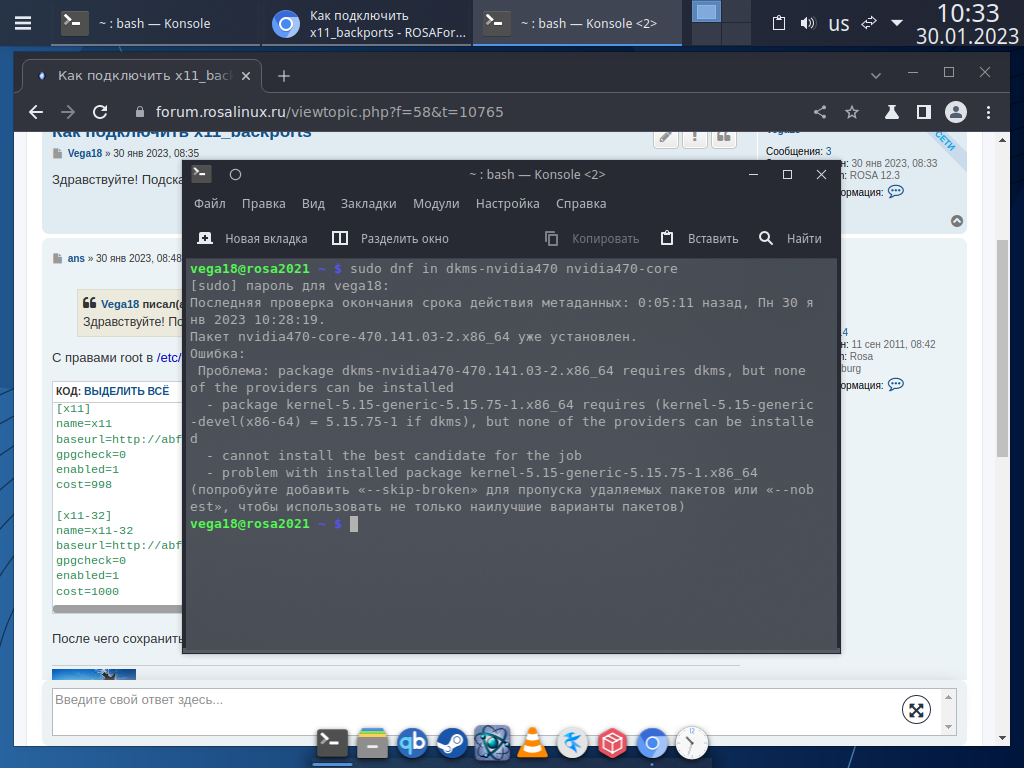
Task: Click Konsole window menu icon in title bar
Action: tap(201, 174)
